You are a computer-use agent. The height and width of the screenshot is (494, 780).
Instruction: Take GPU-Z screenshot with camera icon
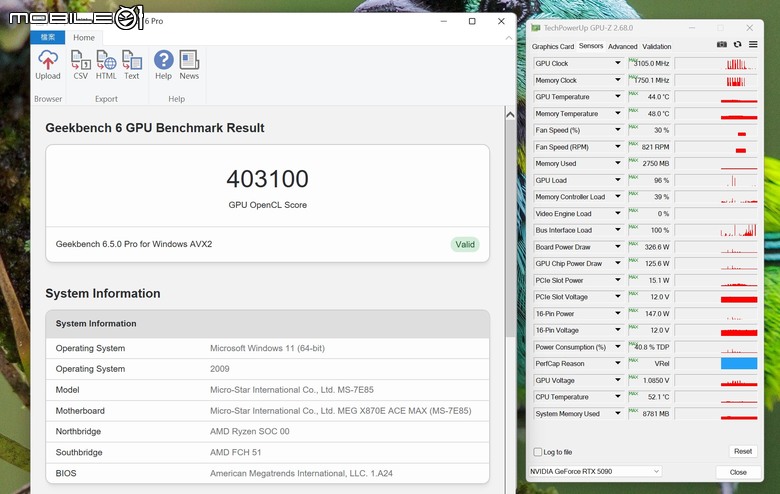click(x=722, y=44)
